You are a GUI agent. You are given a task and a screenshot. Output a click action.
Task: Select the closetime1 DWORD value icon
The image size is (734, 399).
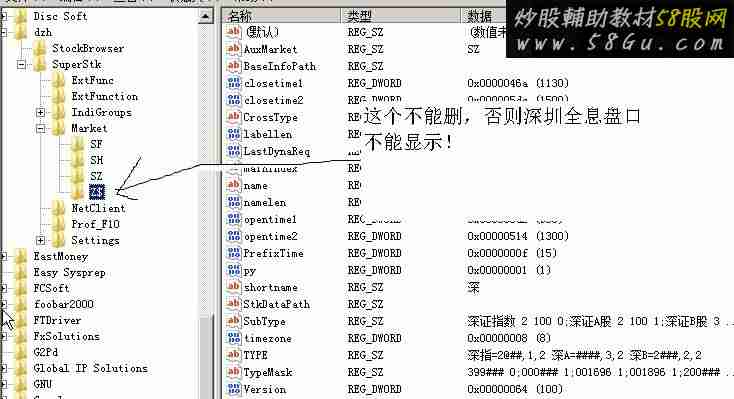234,83
